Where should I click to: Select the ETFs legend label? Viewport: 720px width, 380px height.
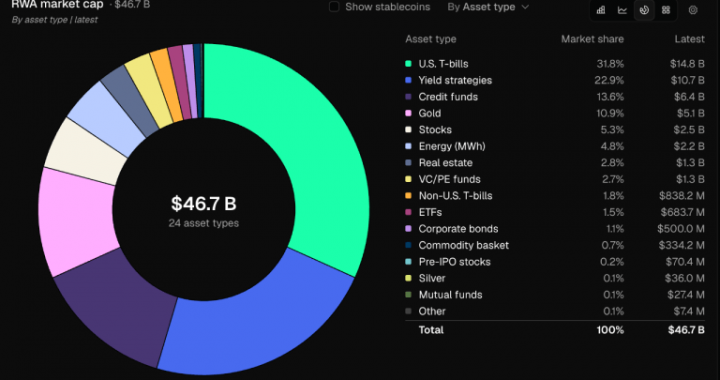click(430, 212)
